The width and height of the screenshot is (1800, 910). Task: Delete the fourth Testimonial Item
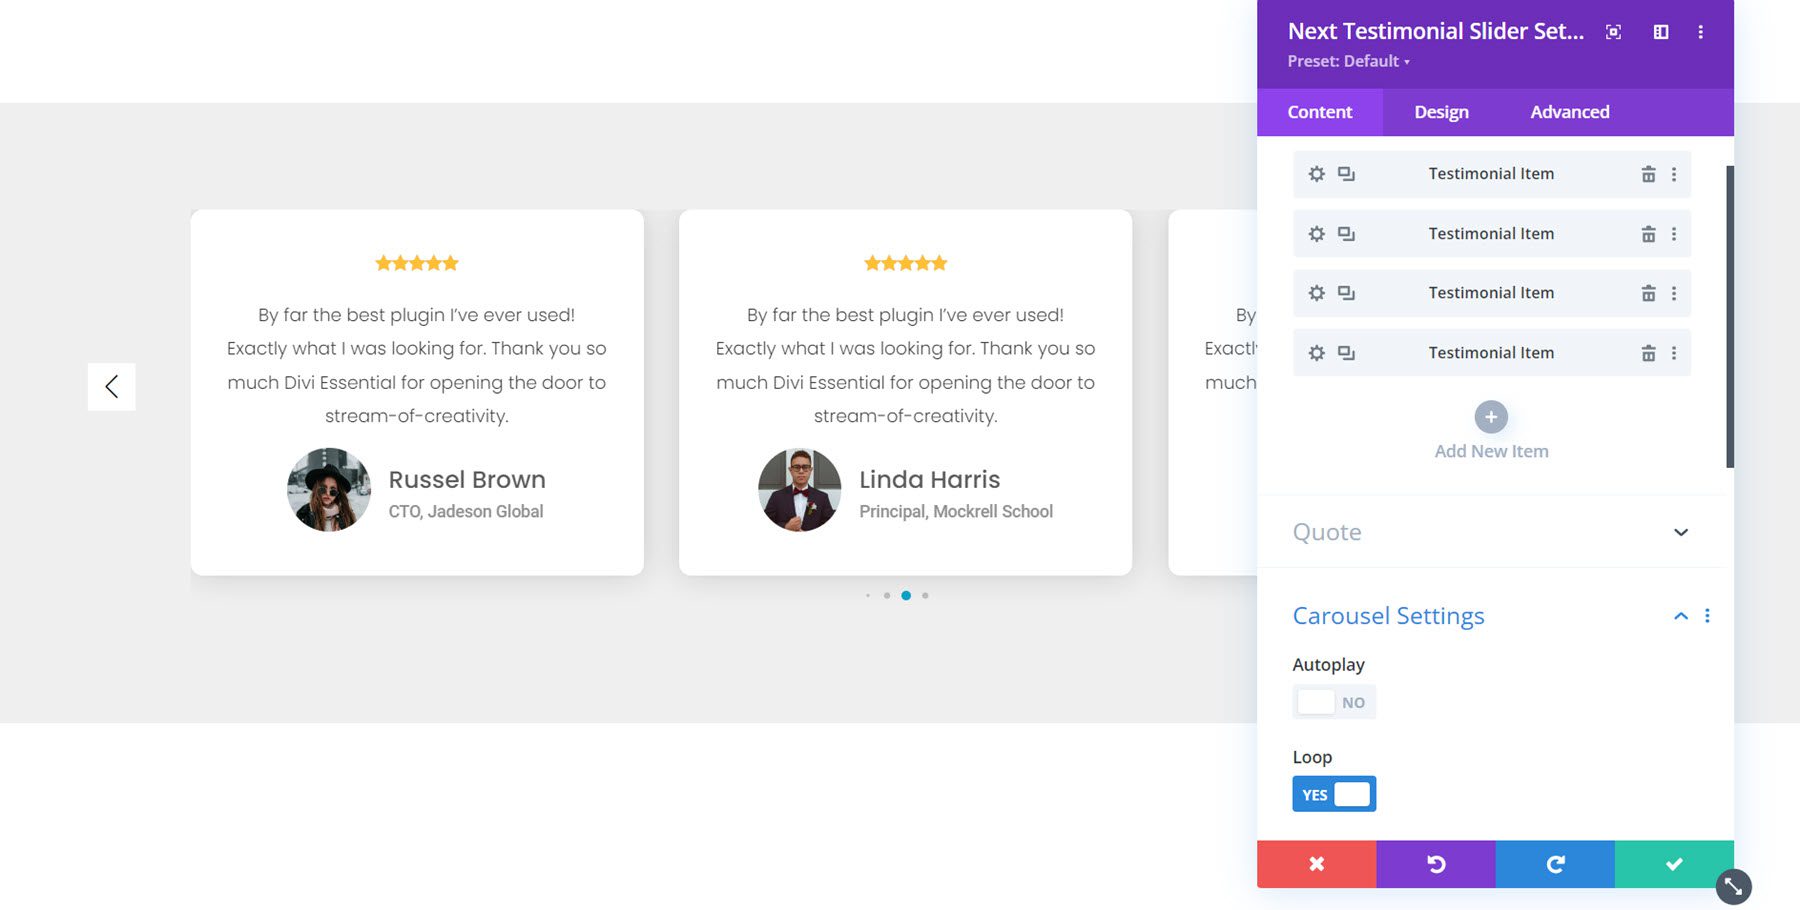coord(1648,353)
